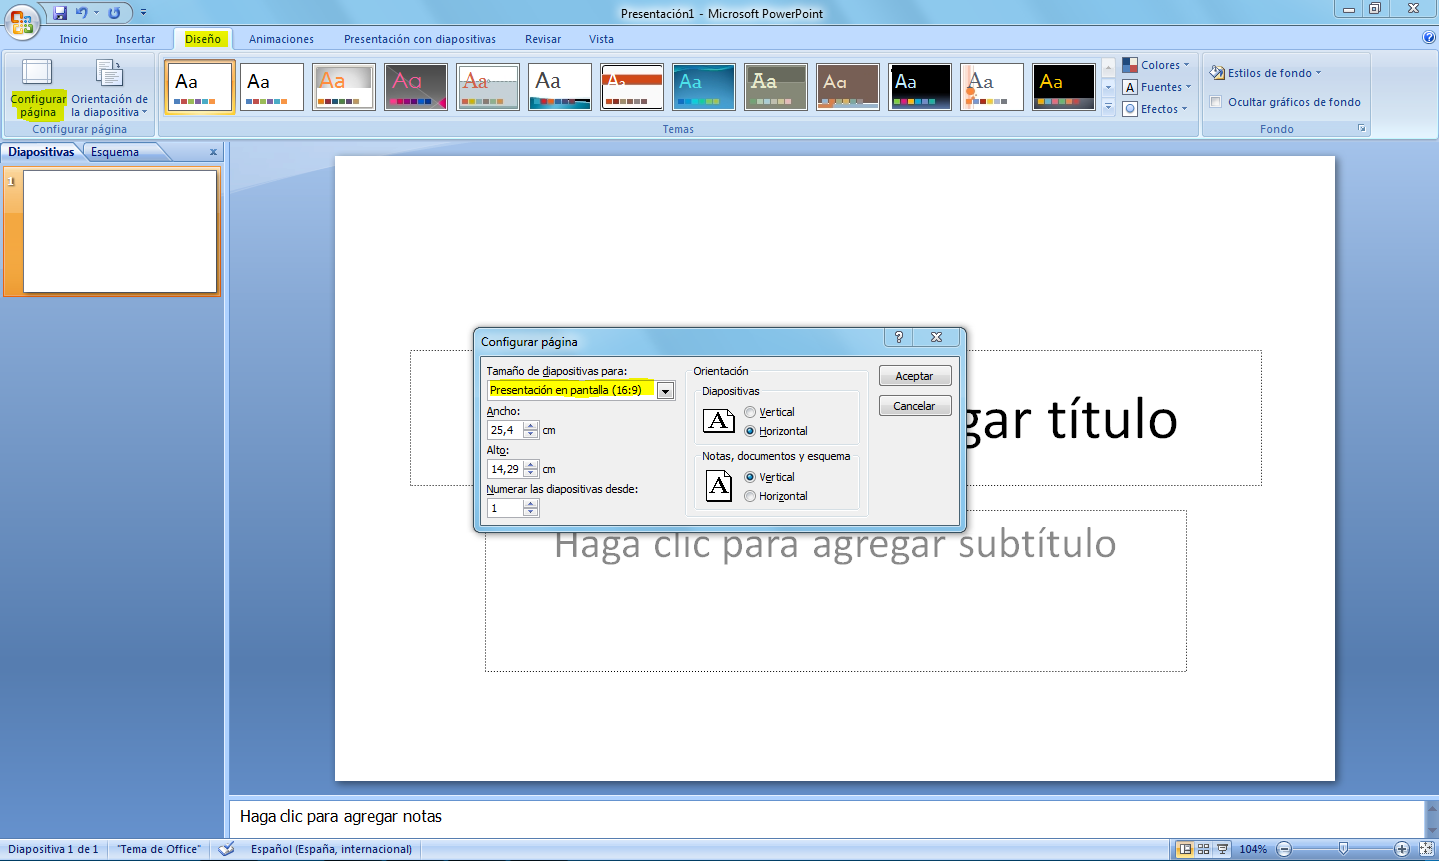Undo the last action
1439x861 pixels.
[x=81, y=13]
